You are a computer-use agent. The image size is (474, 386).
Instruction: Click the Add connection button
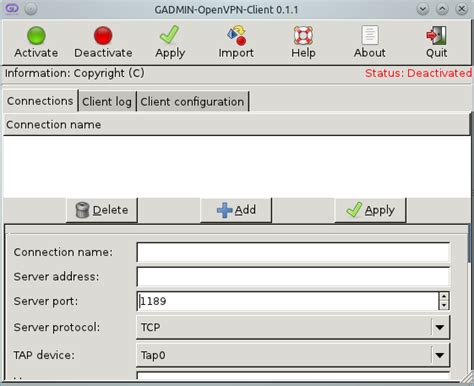pos(236,210)
